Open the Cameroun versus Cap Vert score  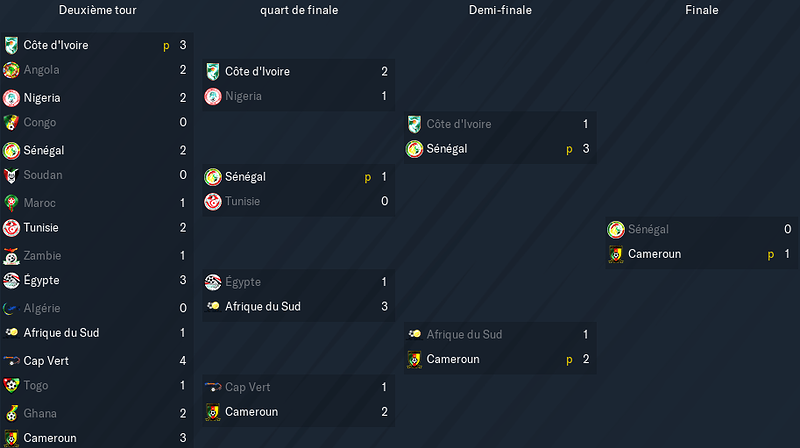(384, 412)
